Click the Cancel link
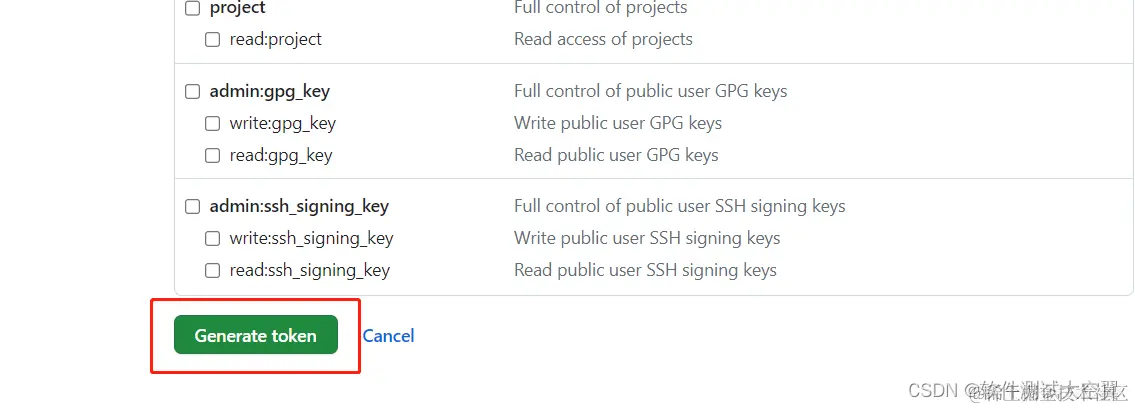Image resolution: width=1135 pixels, height=410 pixels. click(x=388, y=336)
